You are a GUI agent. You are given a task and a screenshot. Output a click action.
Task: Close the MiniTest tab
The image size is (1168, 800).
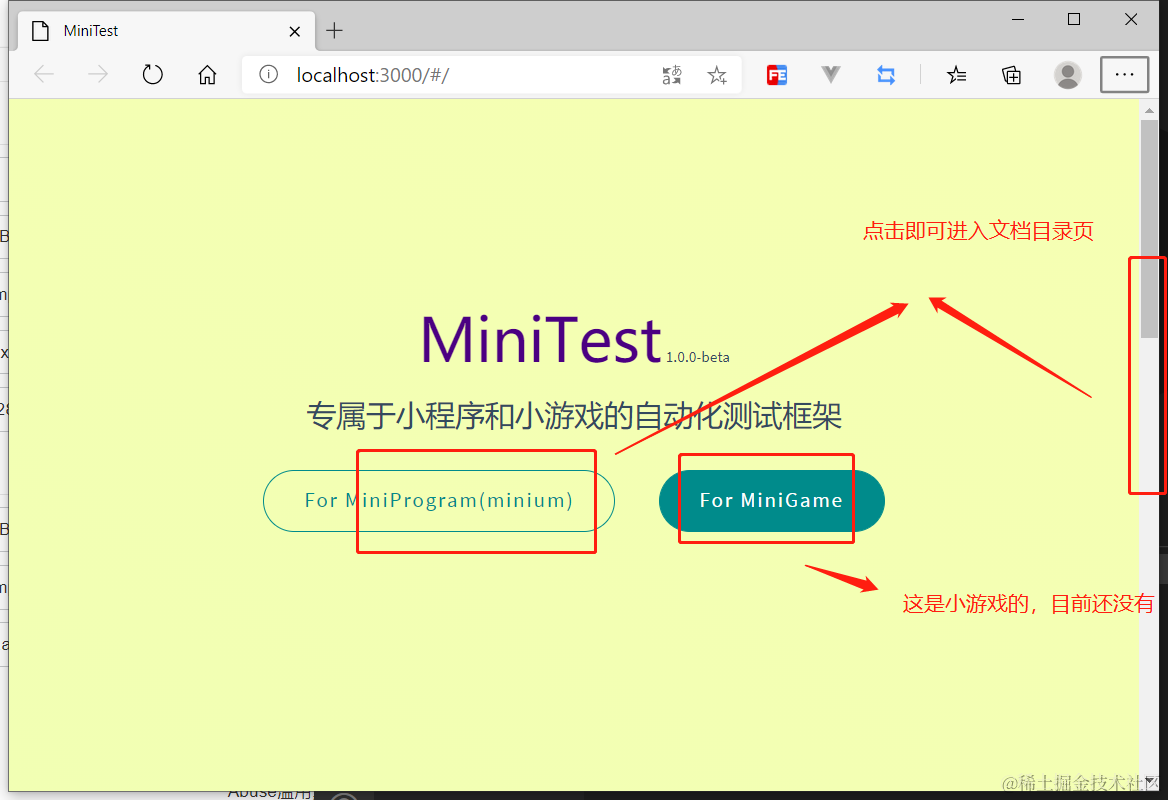(x=294, y=31)
